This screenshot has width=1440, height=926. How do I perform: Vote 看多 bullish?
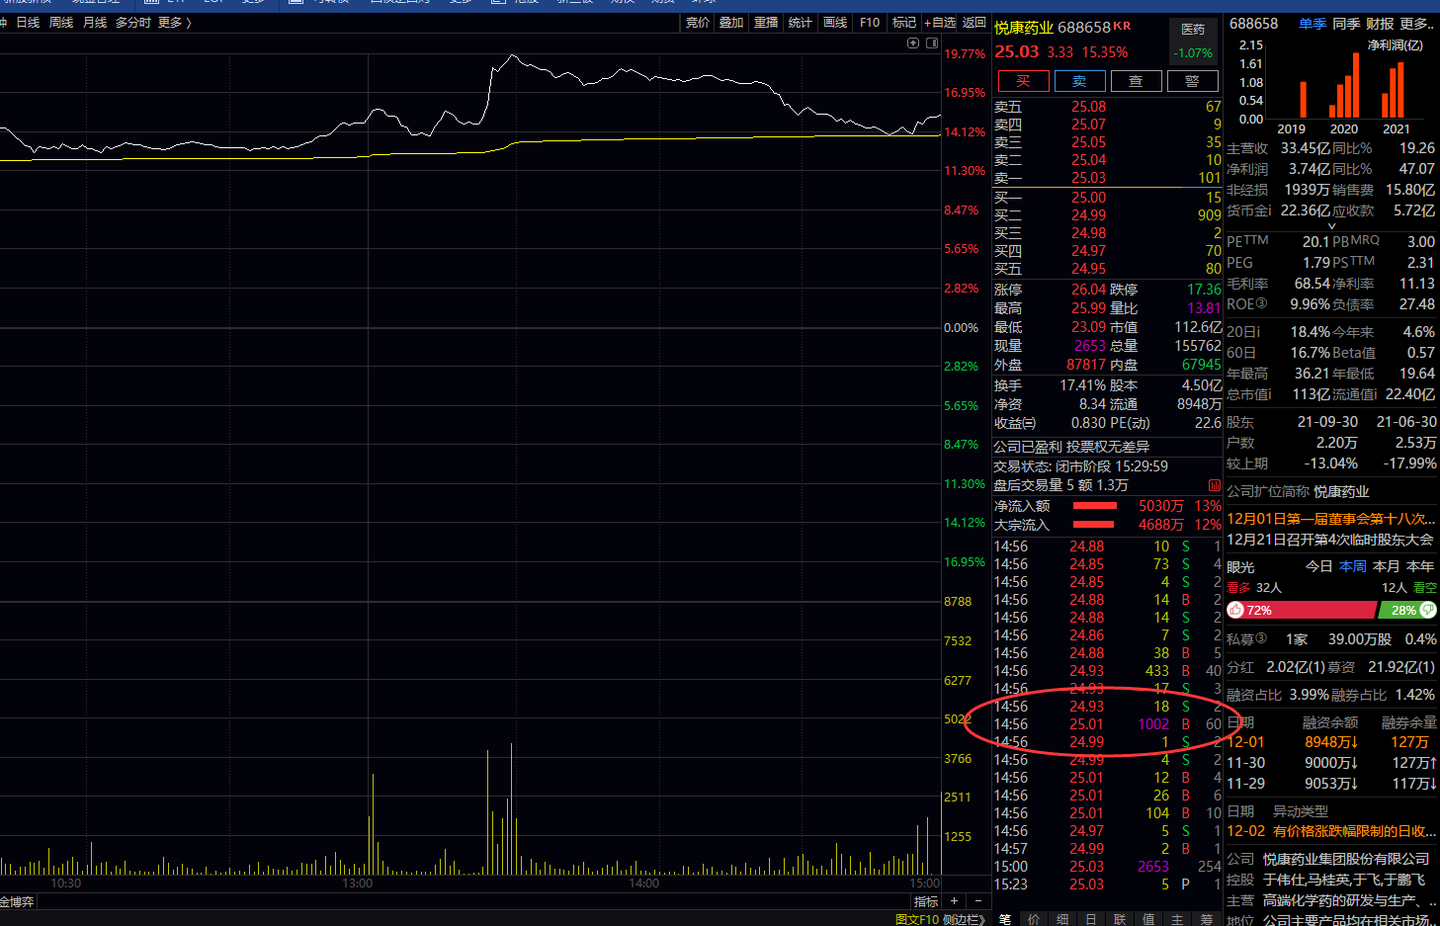pyautogui.click(x=1239, y=588)
